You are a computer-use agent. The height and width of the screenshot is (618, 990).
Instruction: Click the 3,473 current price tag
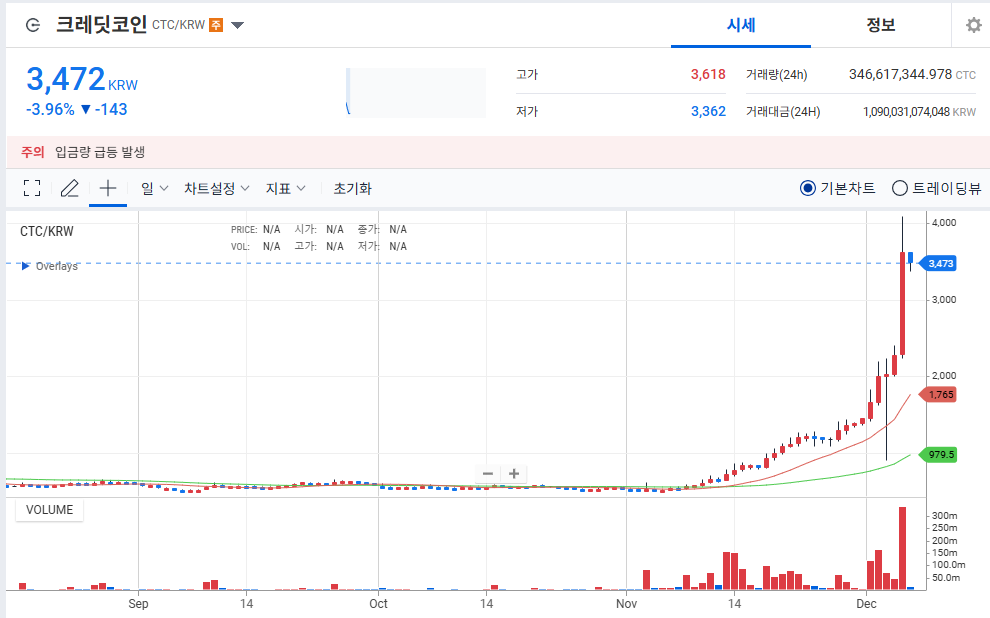pyautogui.click(x=939, y=263)
